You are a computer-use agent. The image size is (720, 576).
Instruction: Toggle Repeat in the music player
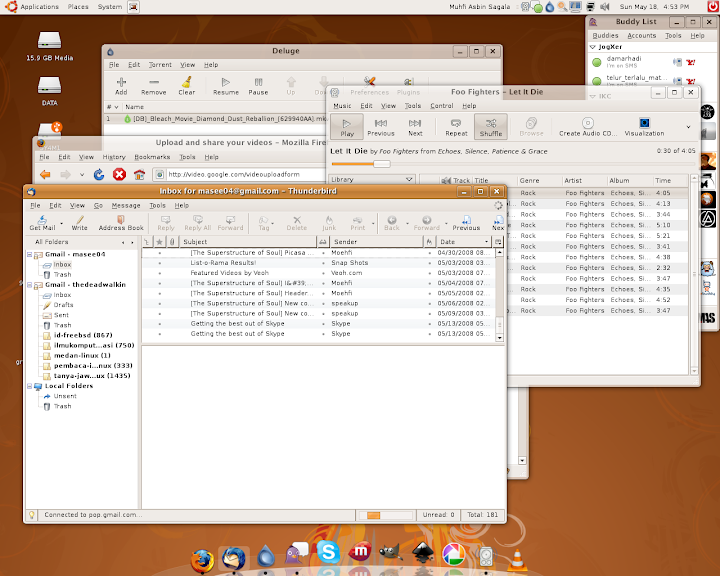coord(456,127)
